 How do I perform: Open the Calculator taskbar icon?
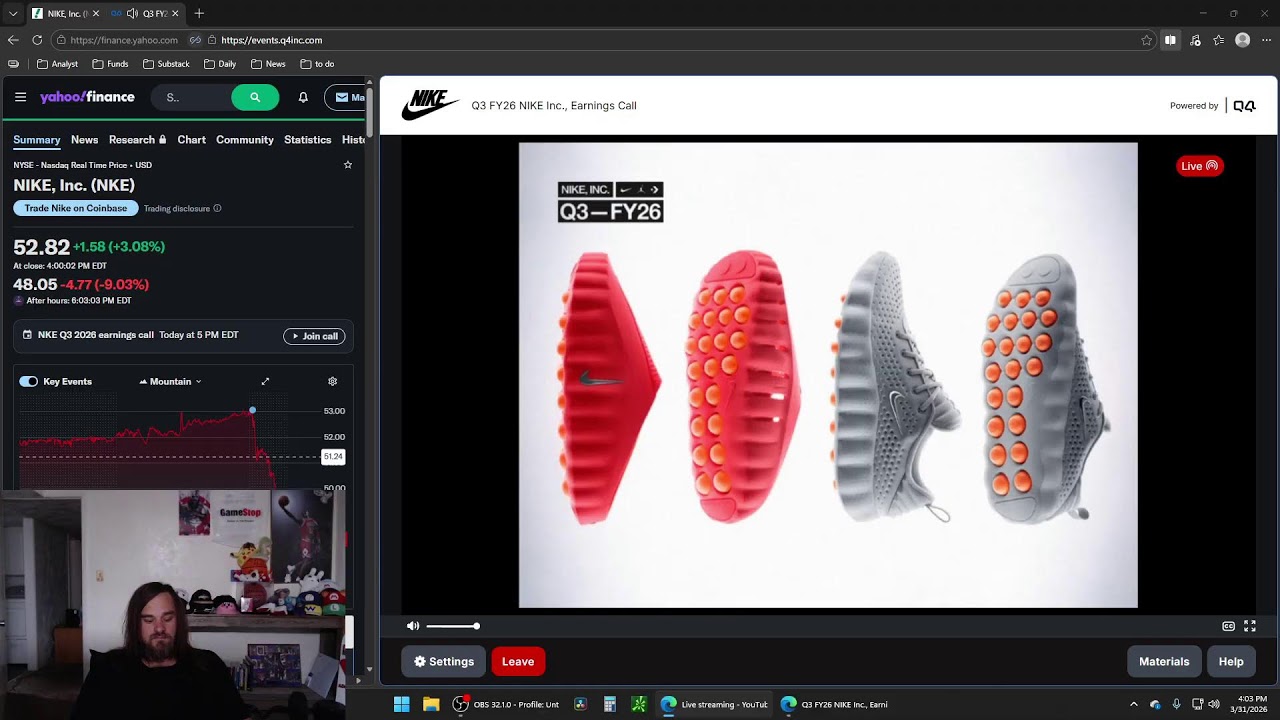(x=609, y=704)
